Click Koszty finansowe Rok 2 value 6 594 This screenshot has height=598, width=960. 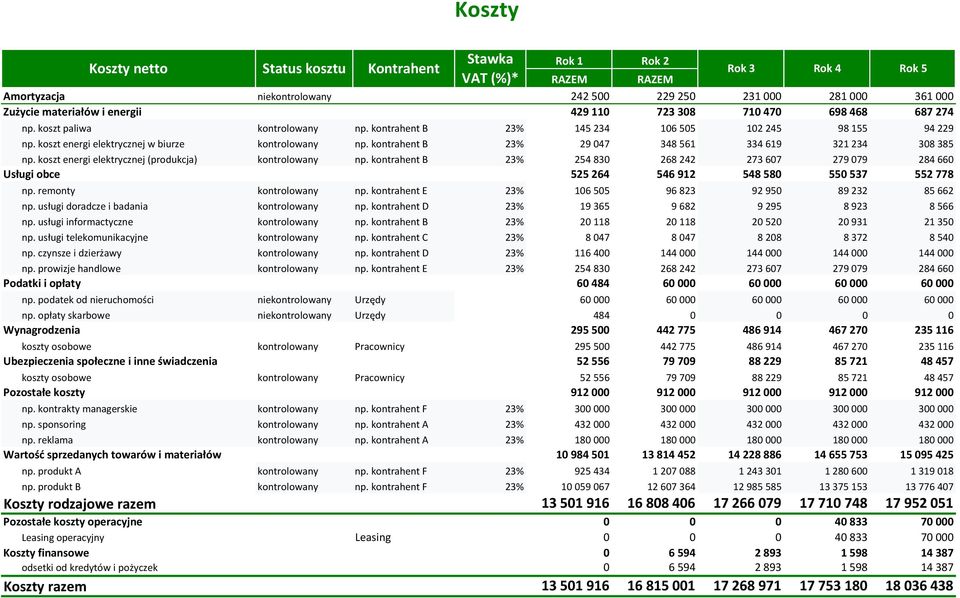pyautogui.click(x=682, y=553)
